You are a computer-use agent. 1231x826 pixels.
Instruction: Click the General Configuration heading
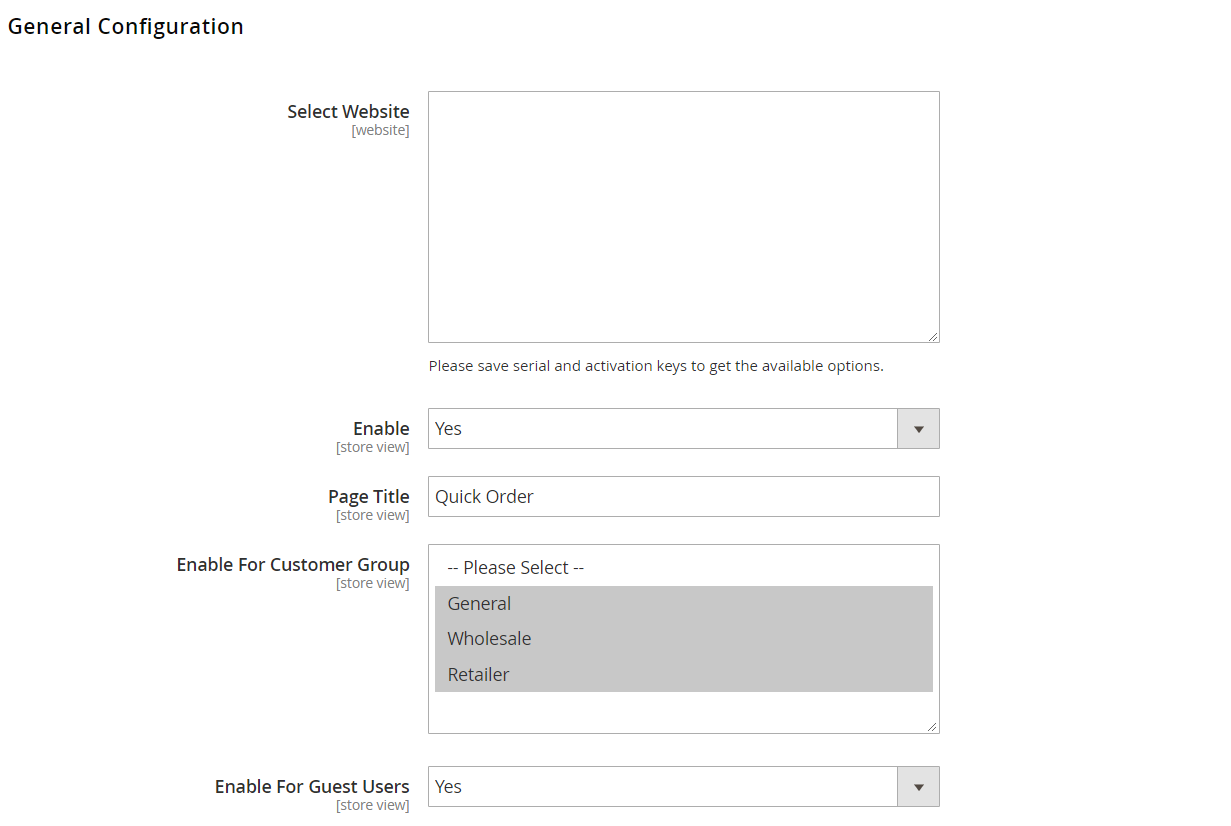126,27
